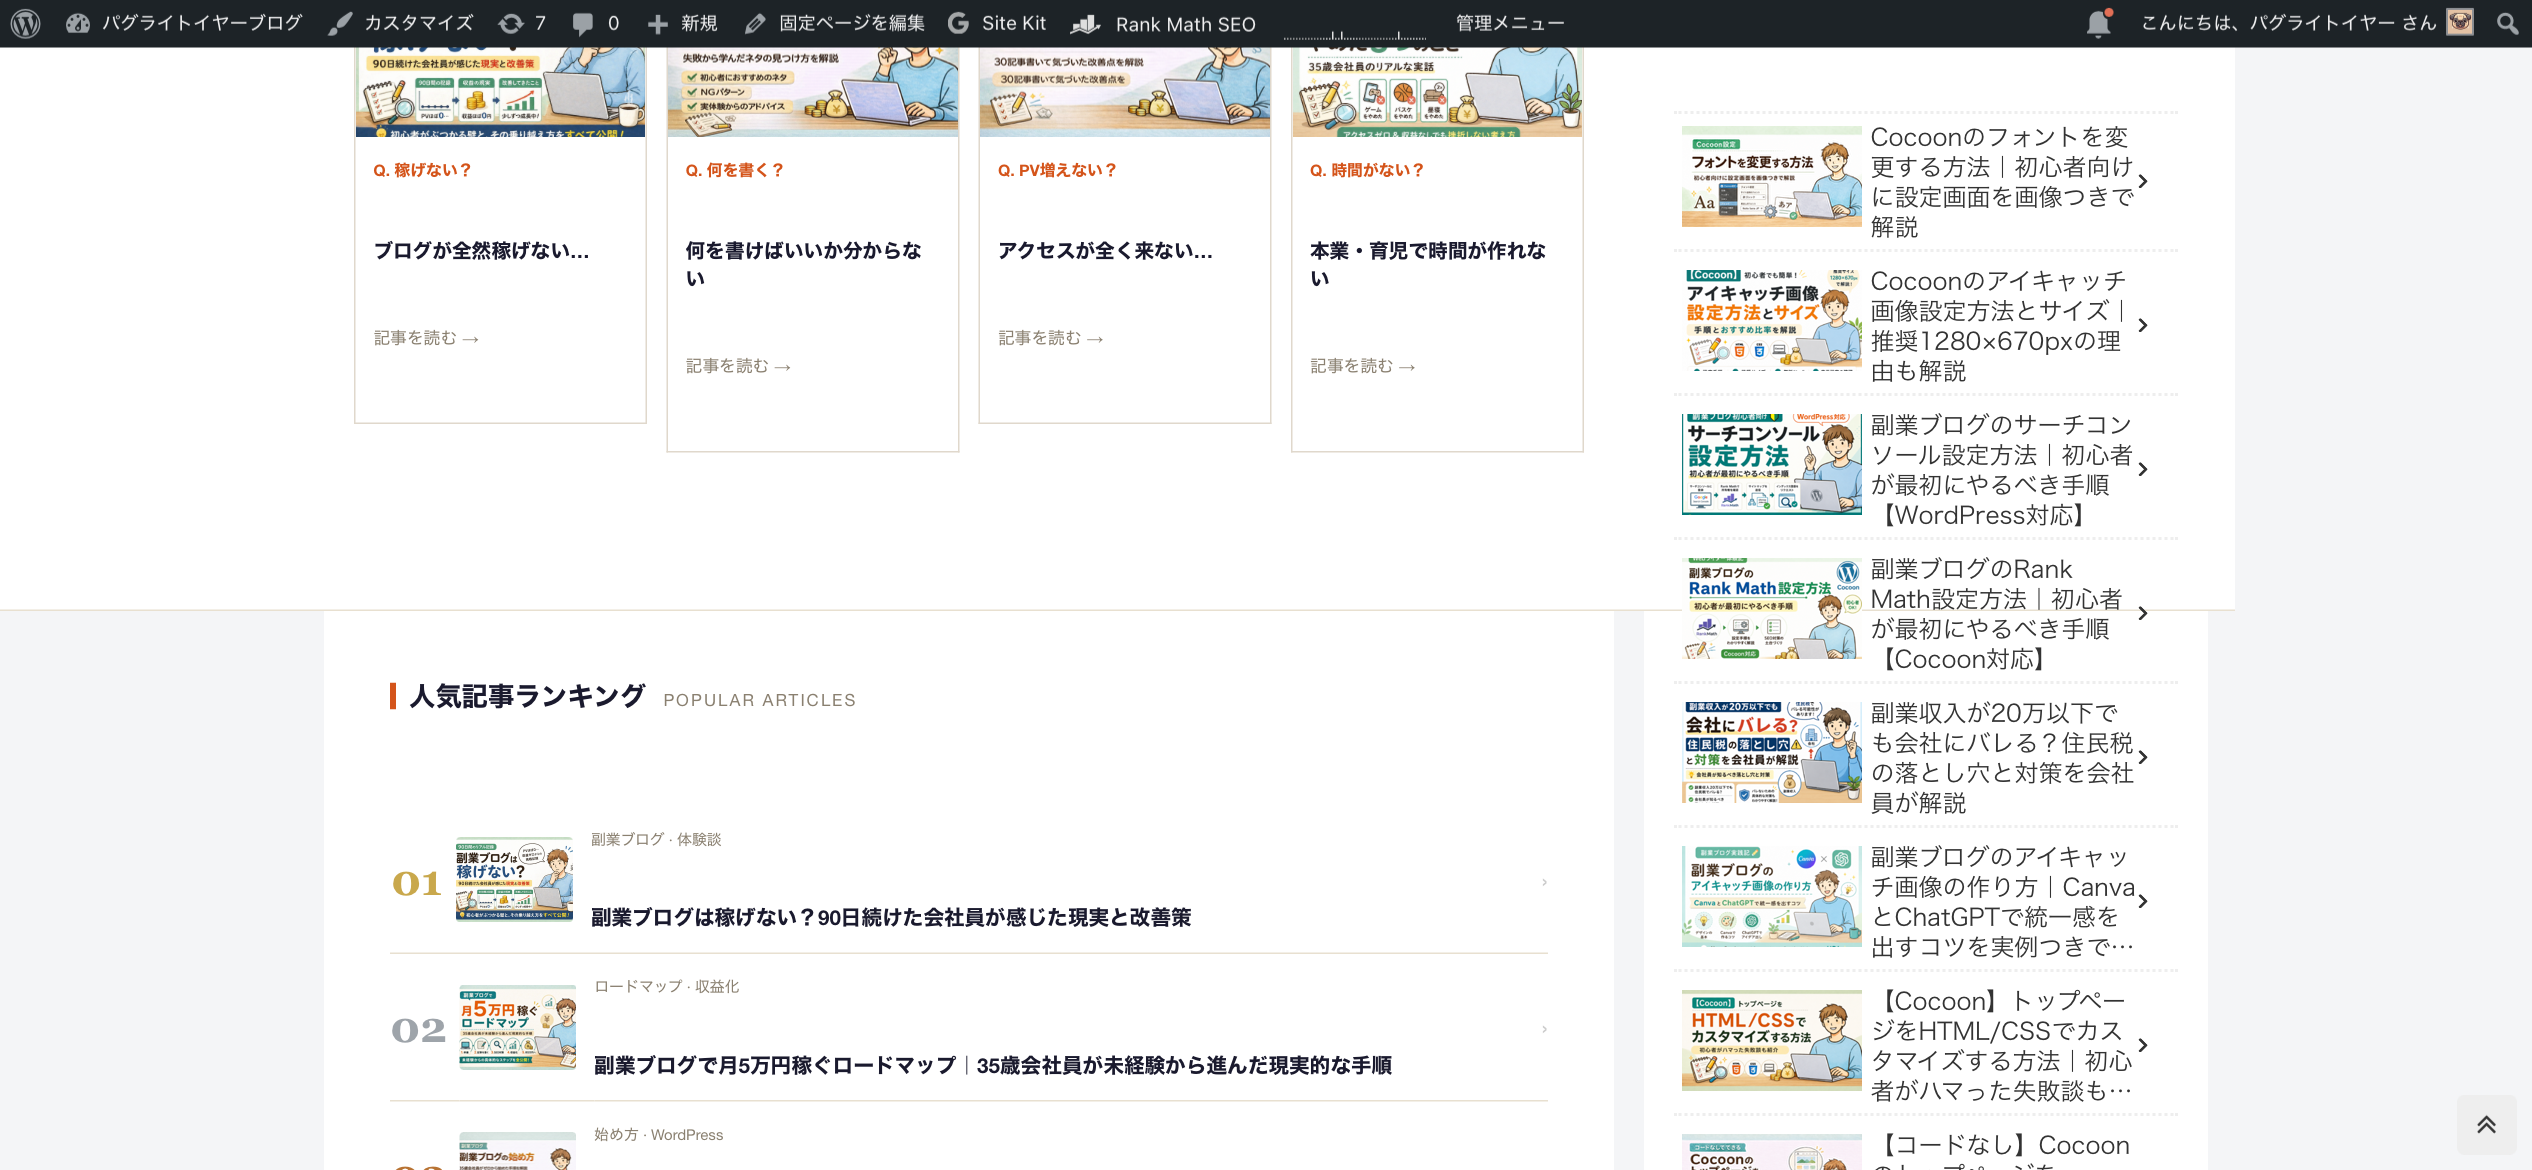Viewport: 2532px width, 1170px height.
Task: Click sidebar thumbnail フォントを変更する方法
Action: pos(1771,176)
